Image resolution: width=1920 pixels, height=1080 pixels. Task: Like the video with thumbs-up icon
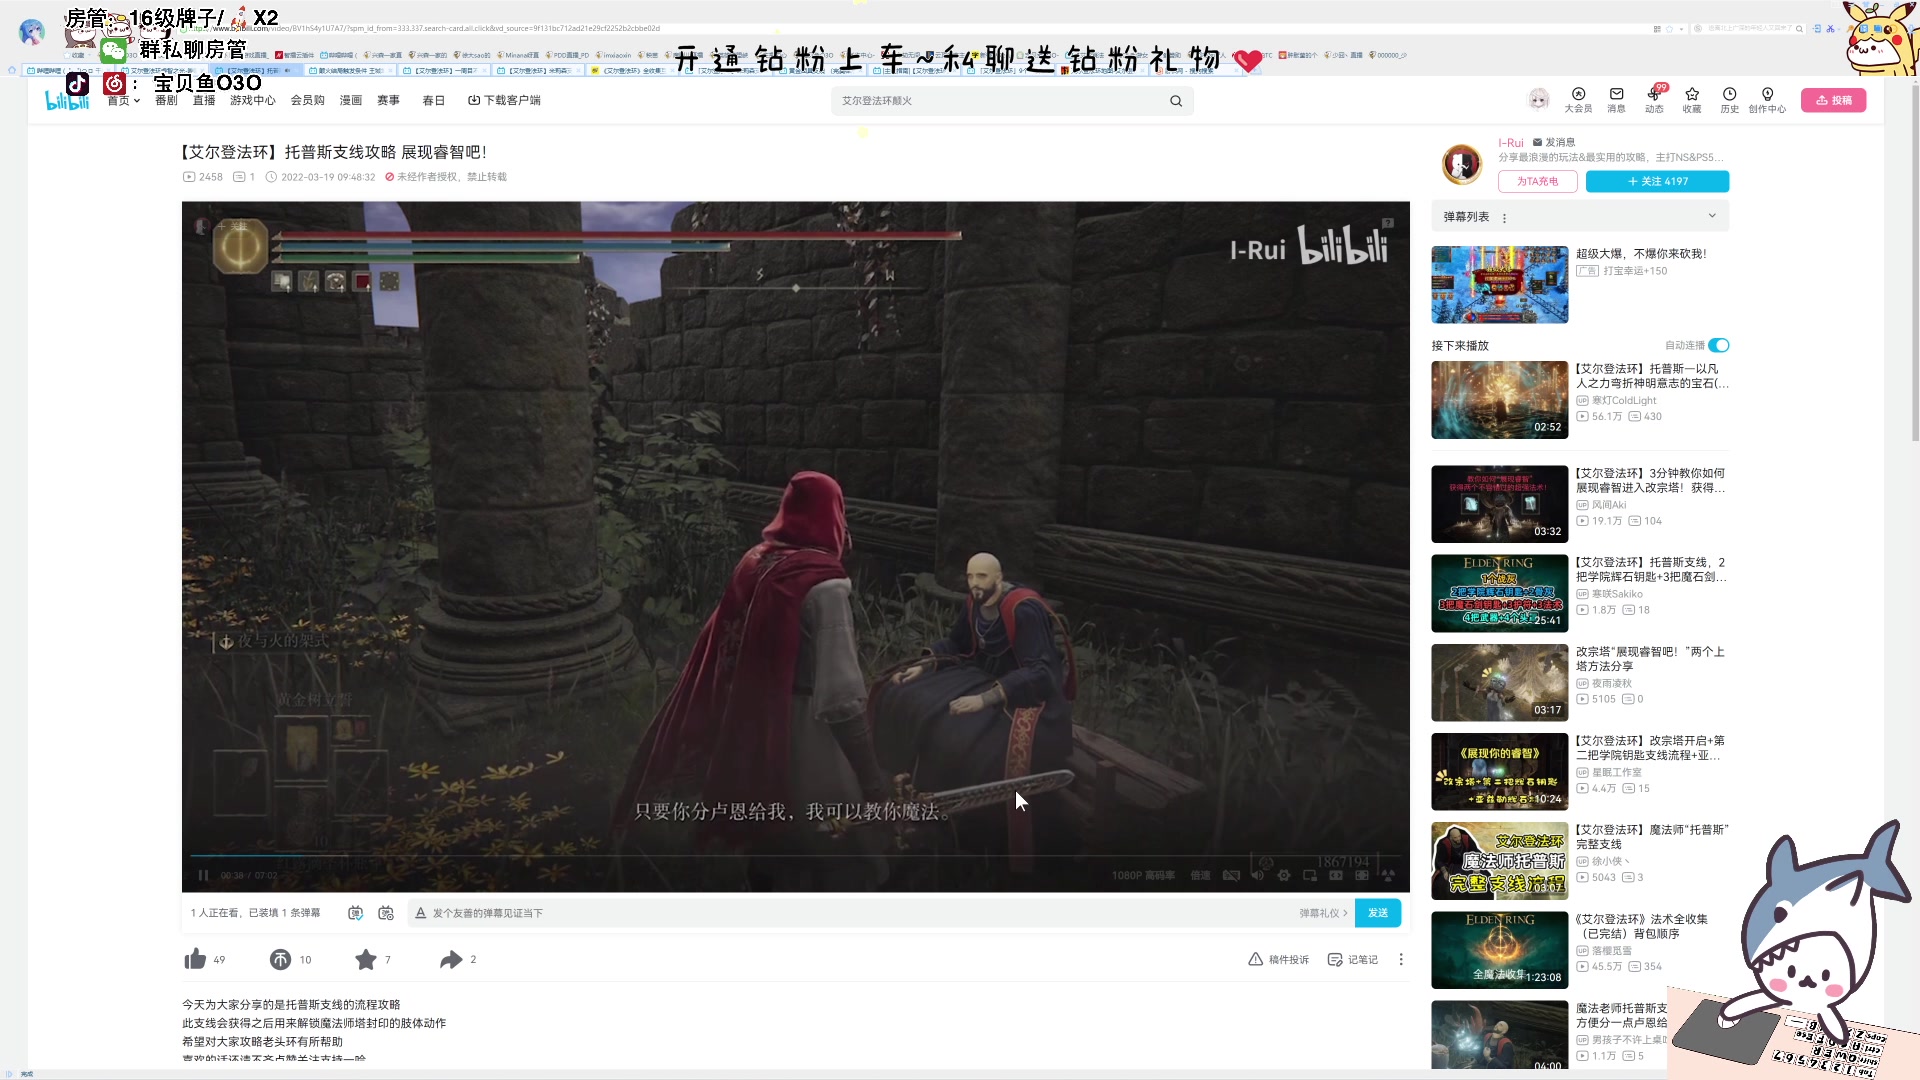click(x=195, y=959)
